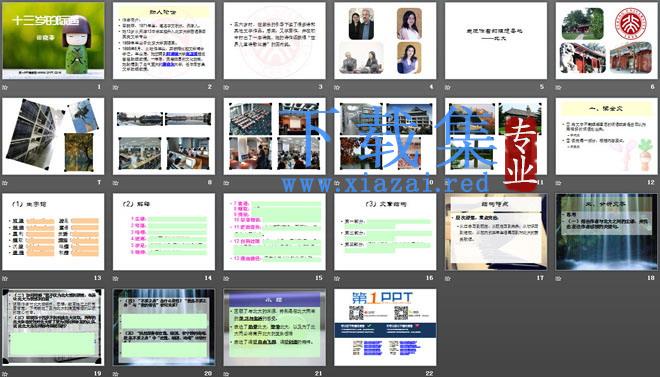Click the animation star icon below slide 21
Screen dimensions: 660x377
tap(226, 374)
